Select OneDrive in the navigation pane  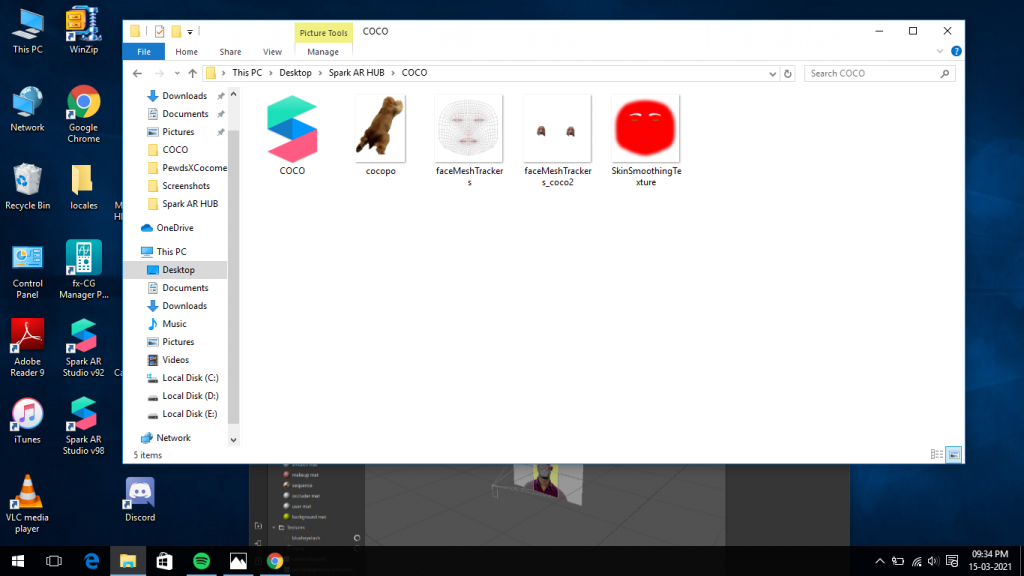point(174,228)
